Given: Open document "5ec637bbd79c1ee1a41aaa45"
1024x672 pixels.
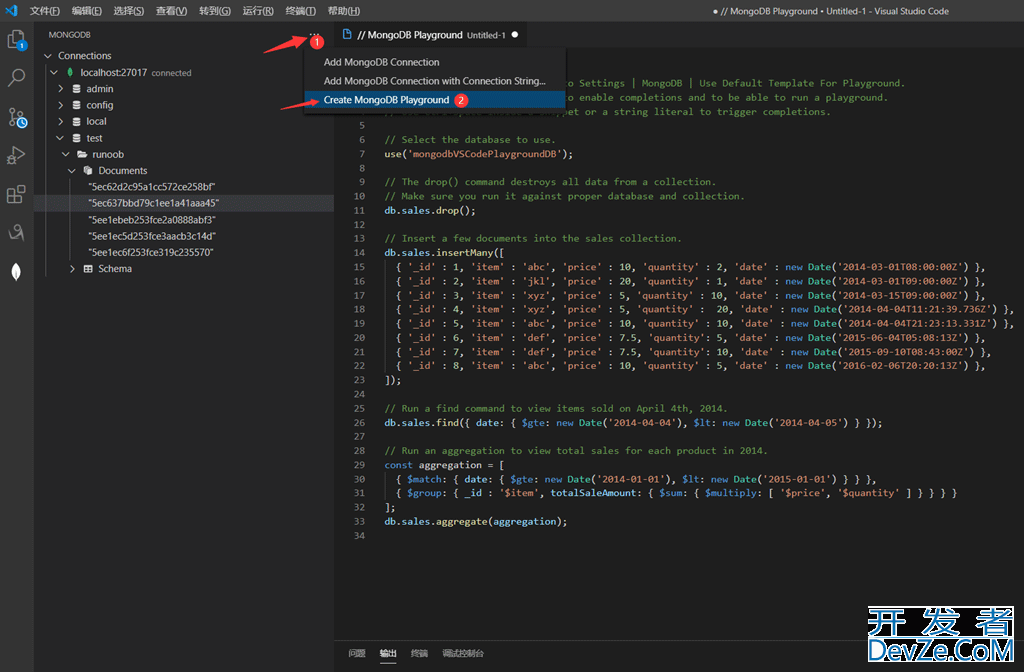Looking at the screenshot, I should (x=153, y=203).
